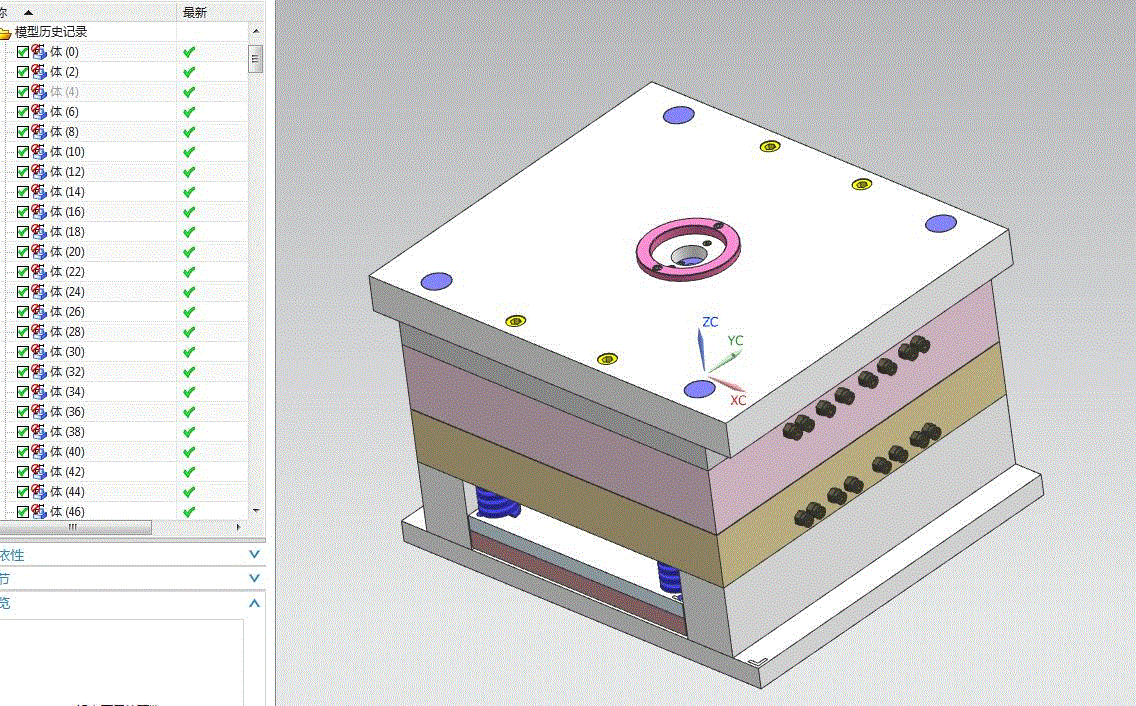The height and width of the screenshot is (706, 1136).
Task: Toggle the 体 (36) checkbox
Action: pos(22,412)
